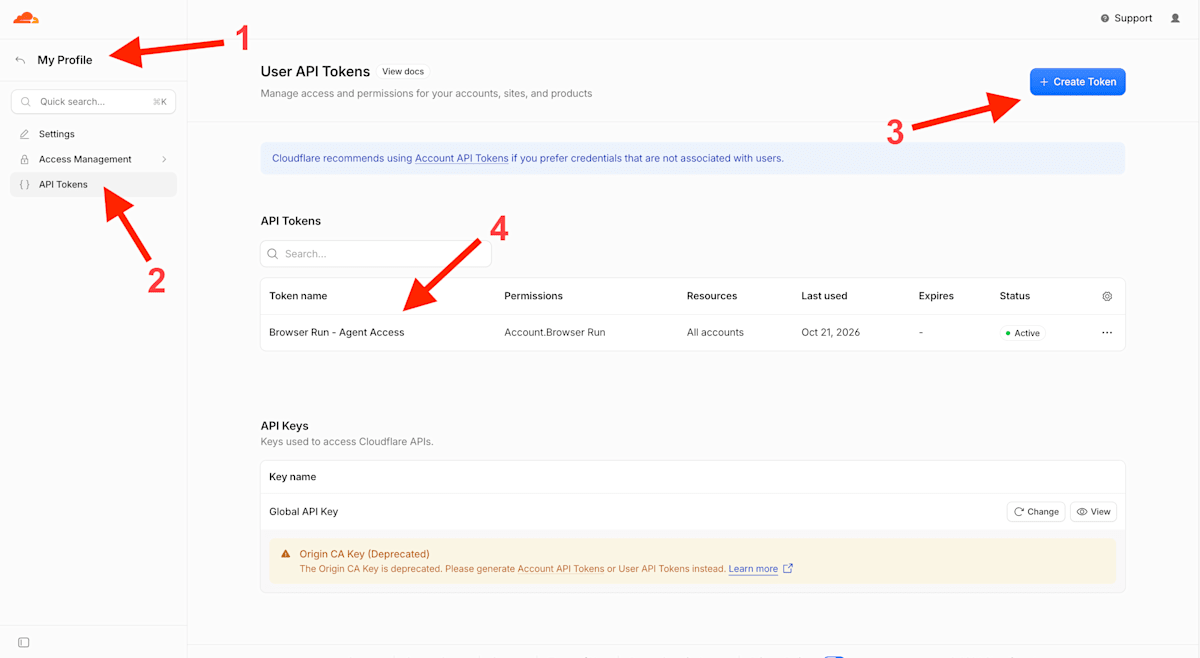This screenshot has height=658, width=1200.
Task: Click the Last used column header
Action: 824,296
